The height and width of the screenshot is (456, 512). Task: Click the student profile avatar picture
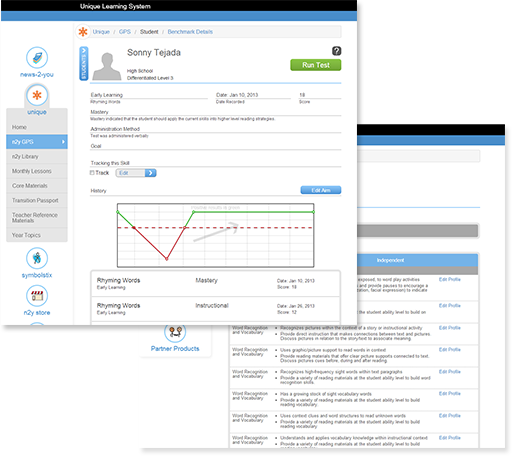[x=107, y=66]
